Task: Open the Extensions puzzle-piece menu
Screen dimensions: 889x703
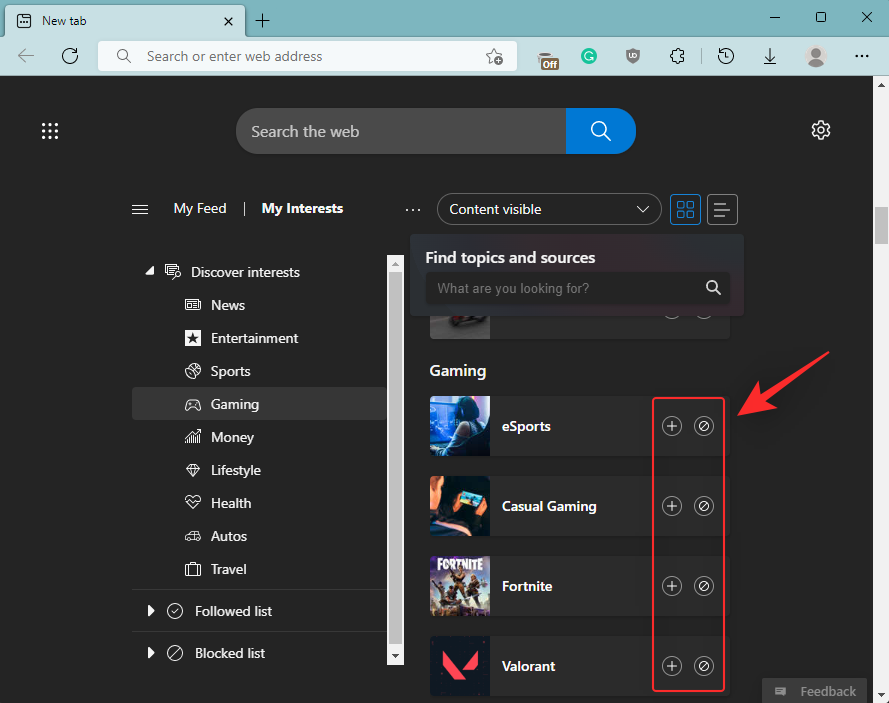Action: pyautogui.click(x=677, y=56)
